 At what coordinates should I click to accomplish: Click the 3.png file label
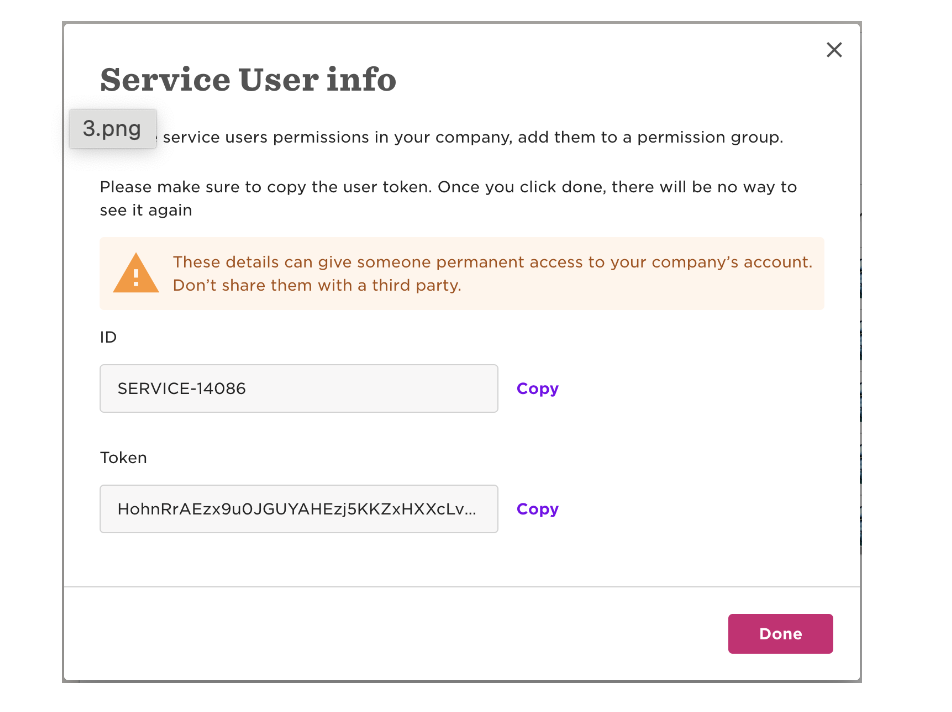[112, 128]
